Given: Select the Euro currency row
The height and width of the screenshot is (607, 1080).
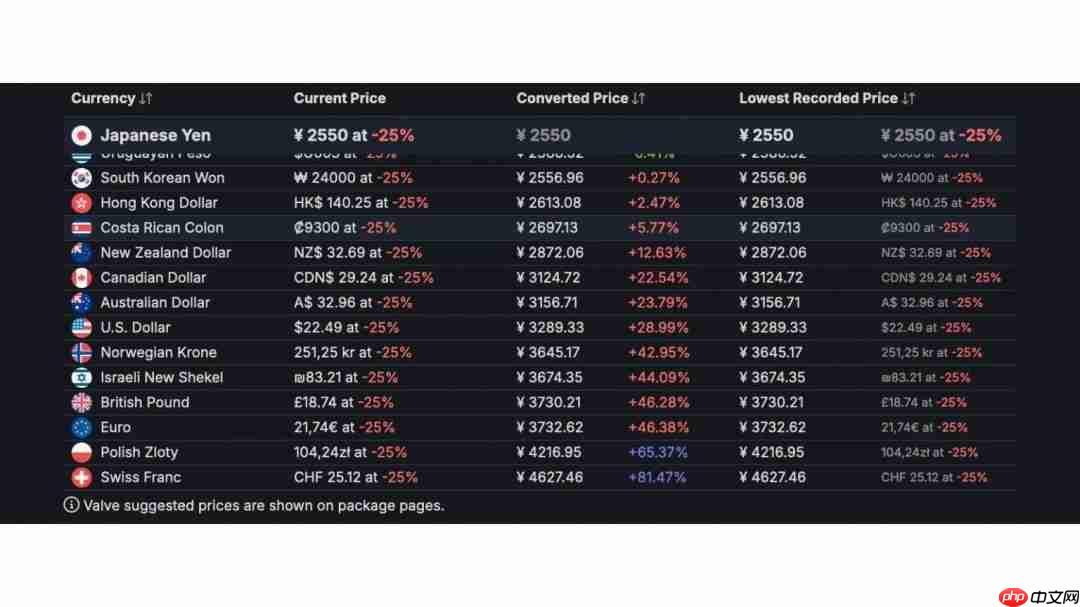Looking at the screenshot, I should click(x=115, y=428).
